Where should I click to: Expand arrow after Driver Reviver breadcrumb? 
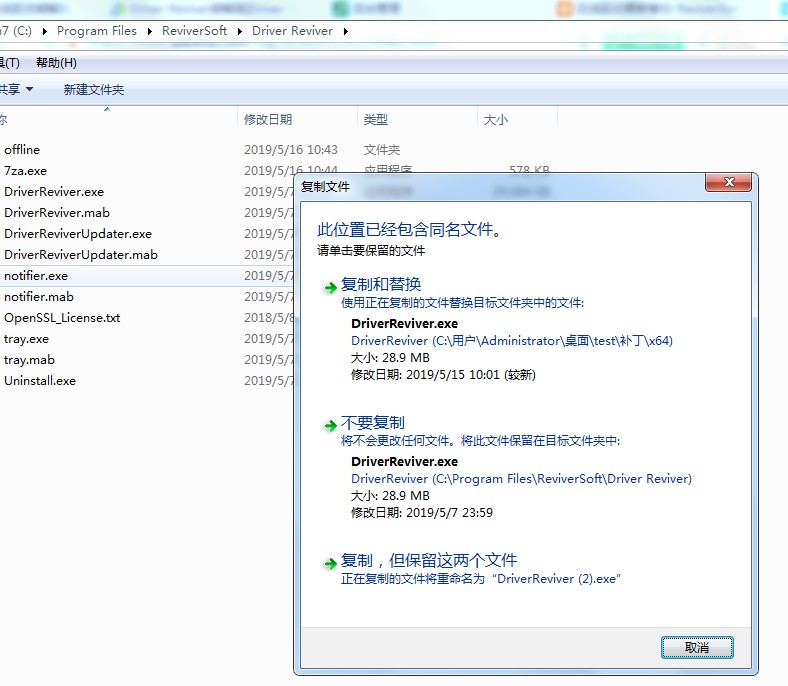coord(346,31)
